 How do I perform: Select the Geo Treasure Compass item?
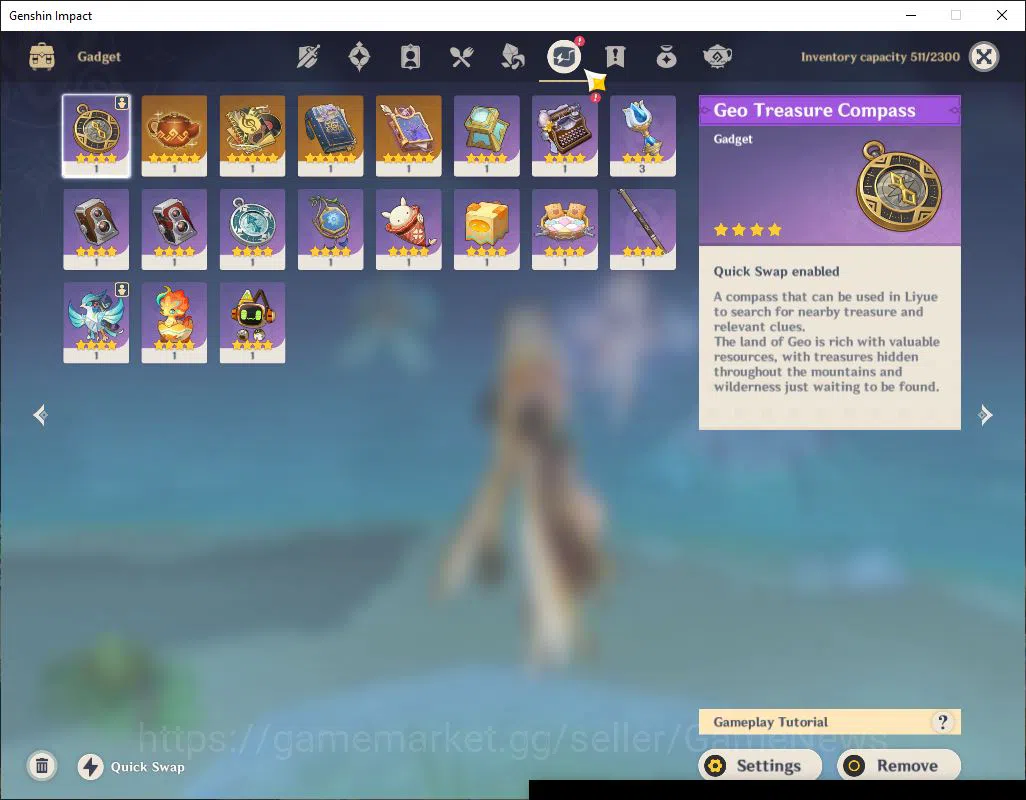coord(96,136)
